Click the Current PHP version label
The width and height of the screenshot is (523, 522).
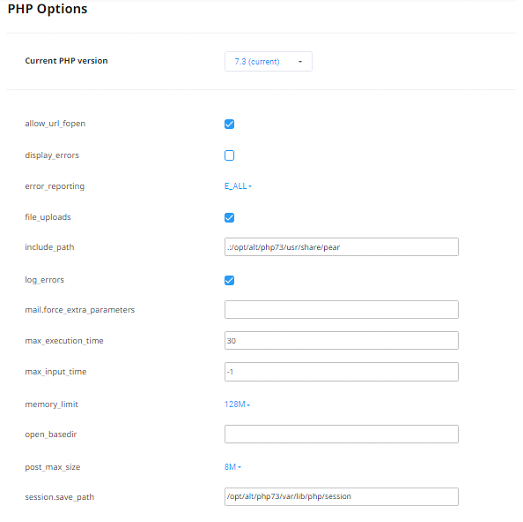(x=66, y=61)
